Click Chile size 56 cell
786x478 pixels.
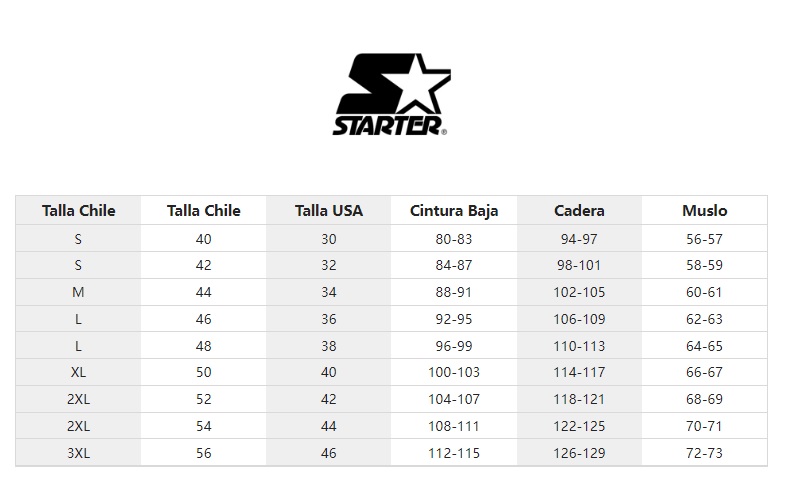pos(204,453)
